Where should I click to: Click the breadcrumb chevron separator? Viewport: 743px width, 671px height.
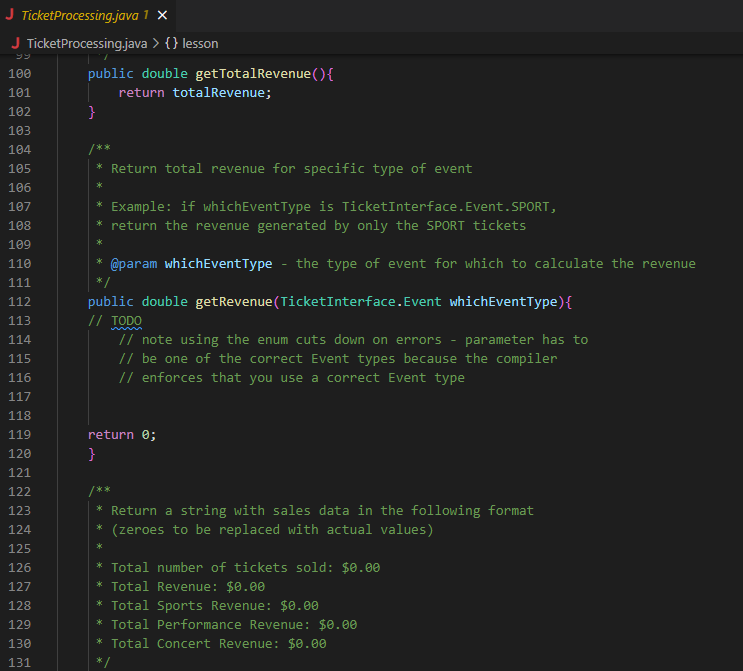pos(156,44)
